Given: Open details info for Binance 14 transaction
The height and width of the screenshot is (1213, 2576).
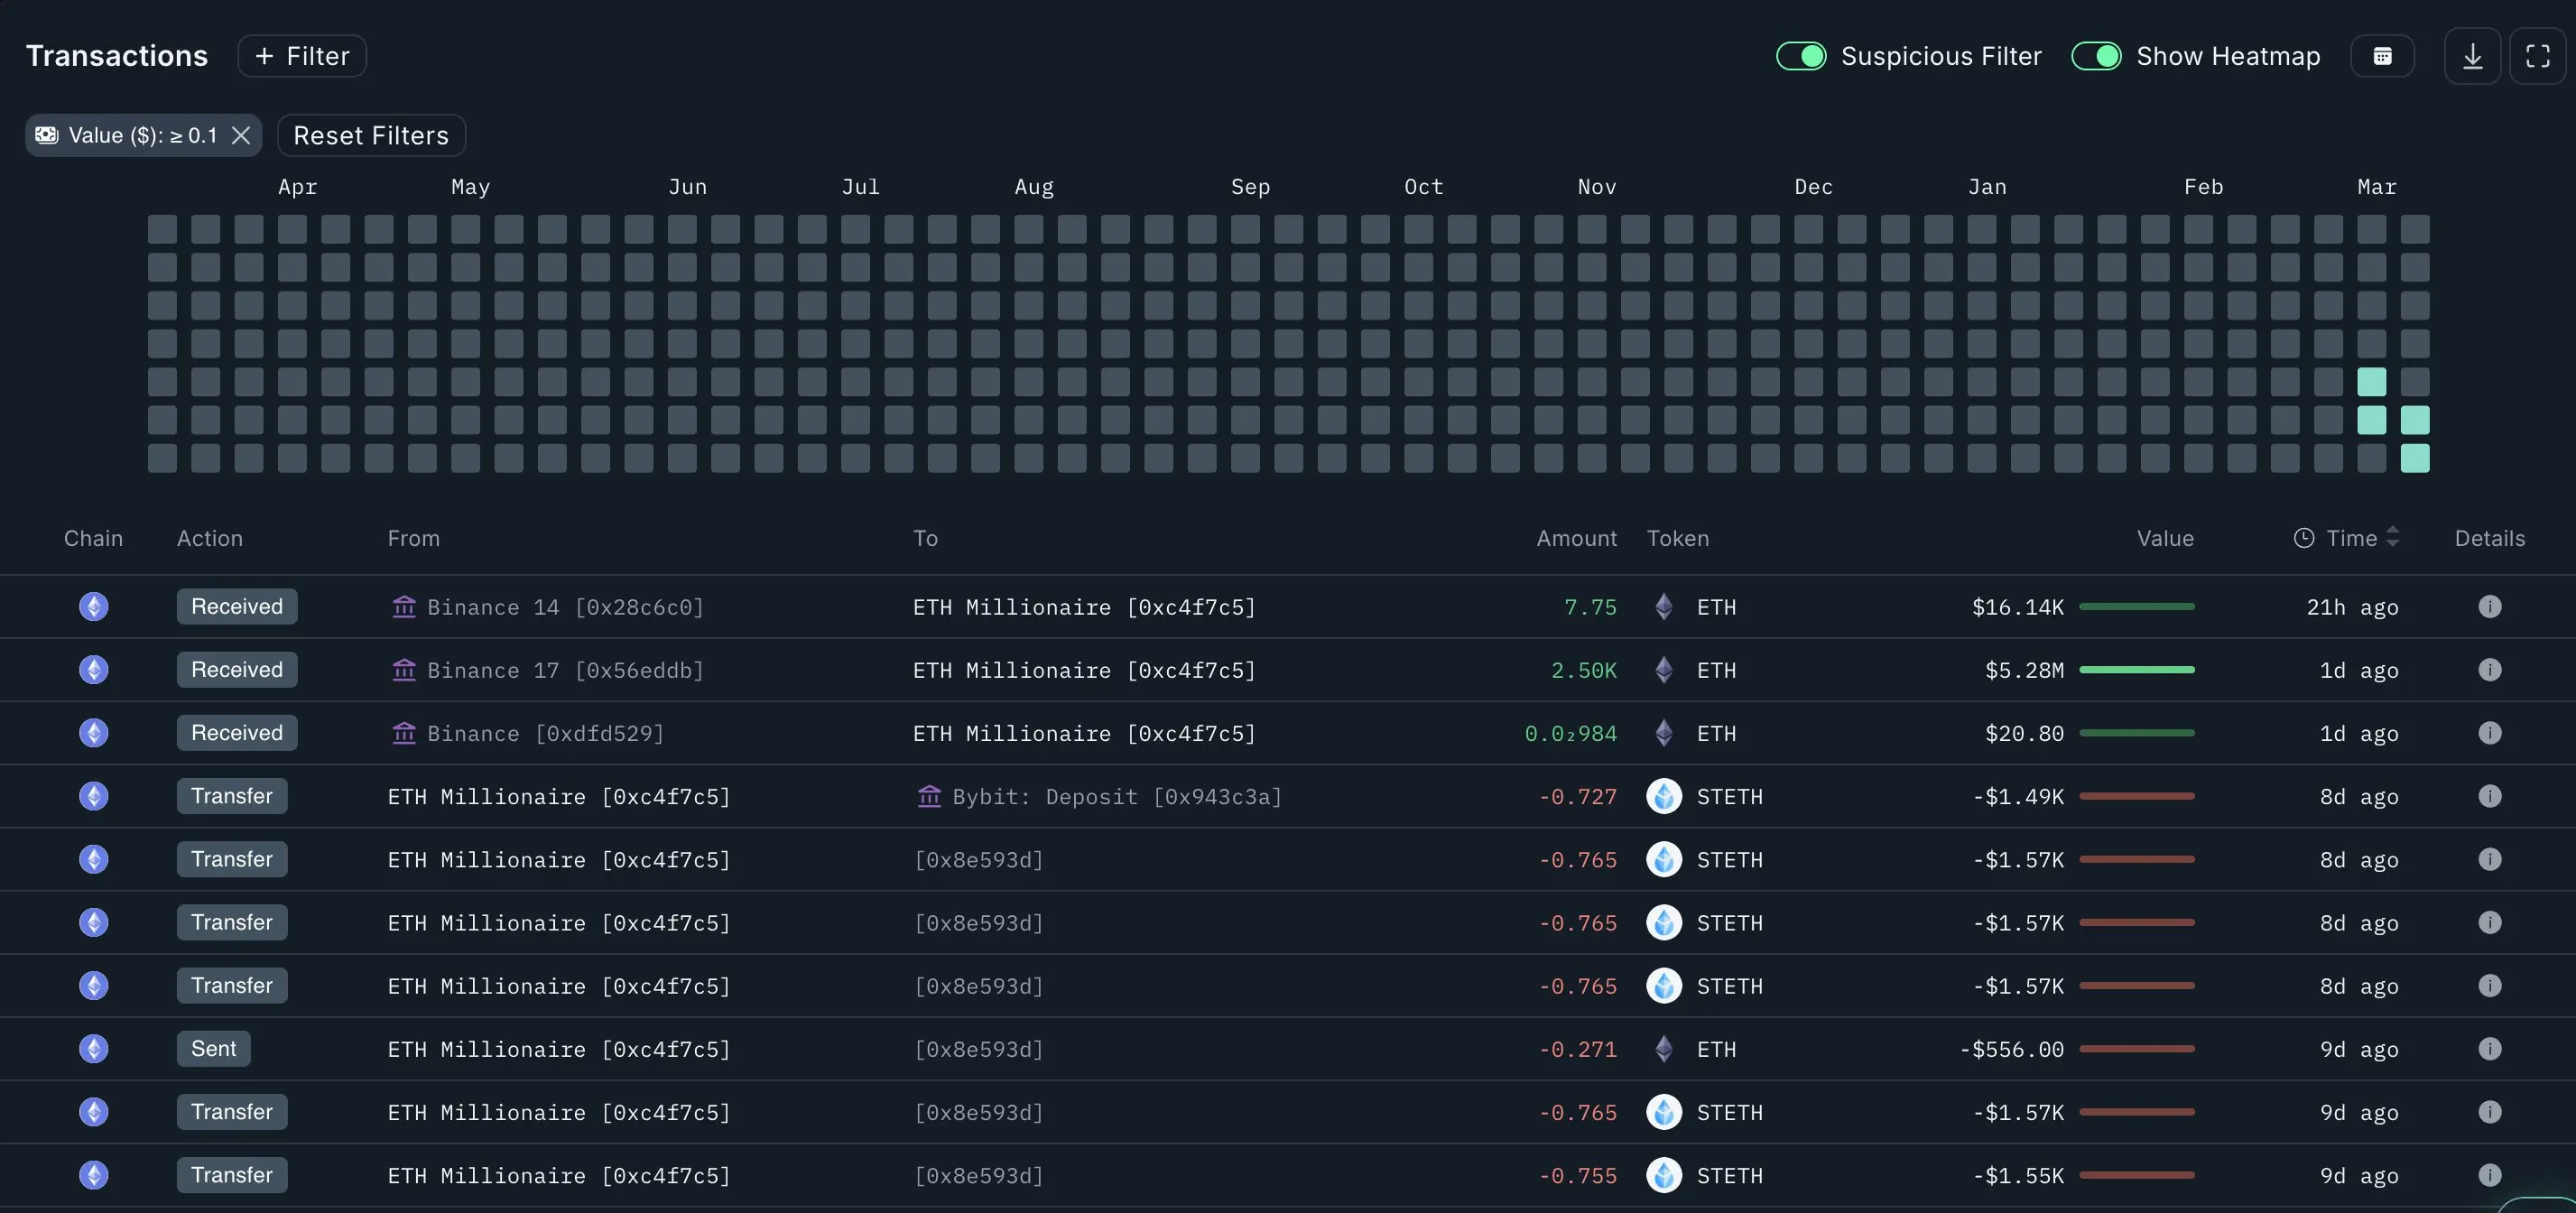Looking at the screenshot, I should pos(2489,607).
